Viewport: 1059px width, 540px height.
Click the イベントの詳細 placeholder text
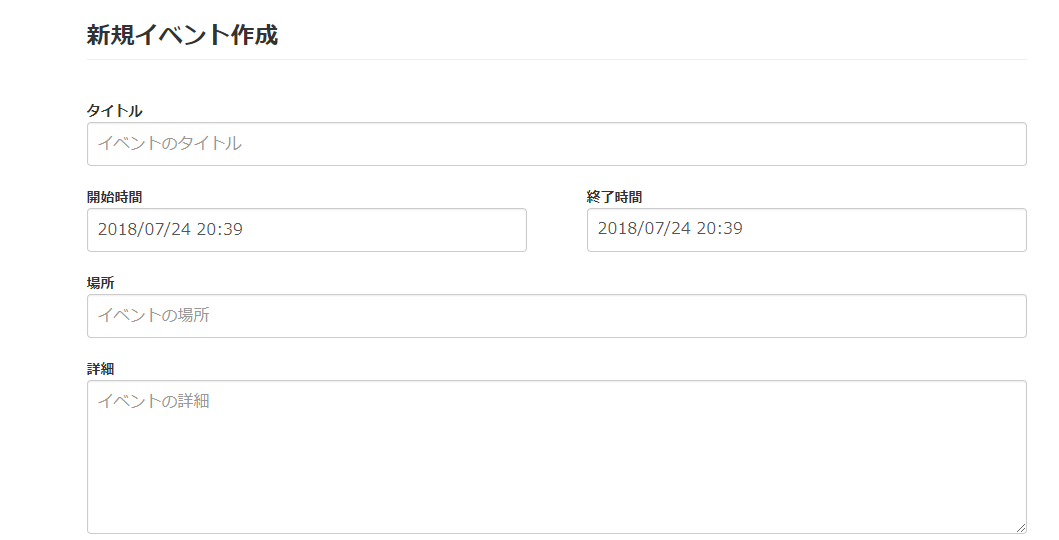click(153, 402)
